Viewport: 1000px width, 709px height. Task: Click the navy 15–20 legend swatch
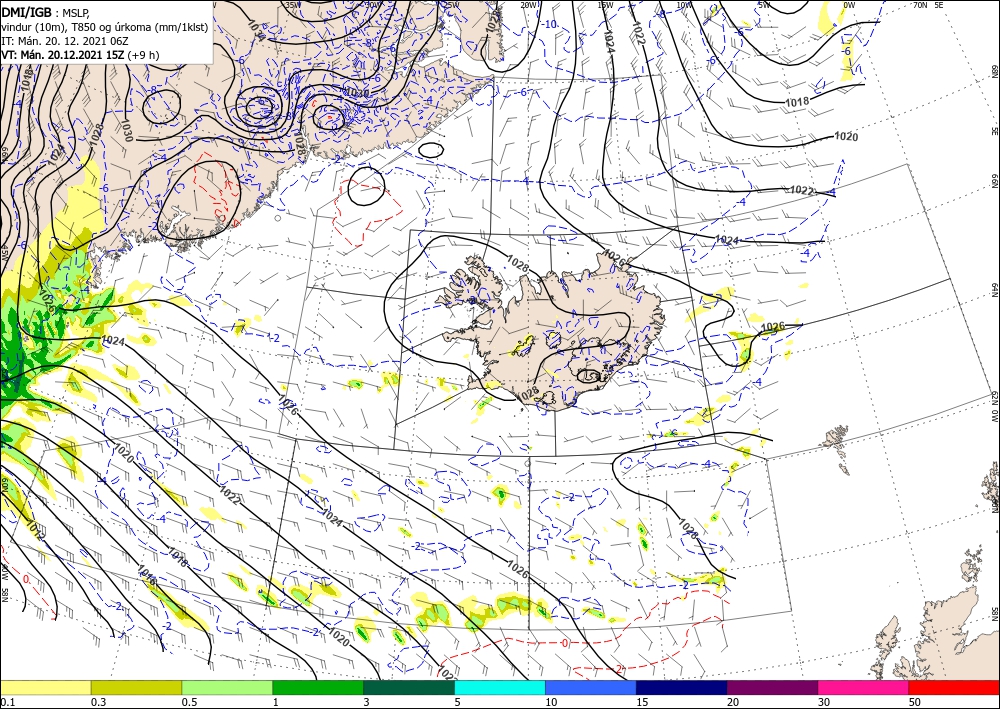point(682,687)
